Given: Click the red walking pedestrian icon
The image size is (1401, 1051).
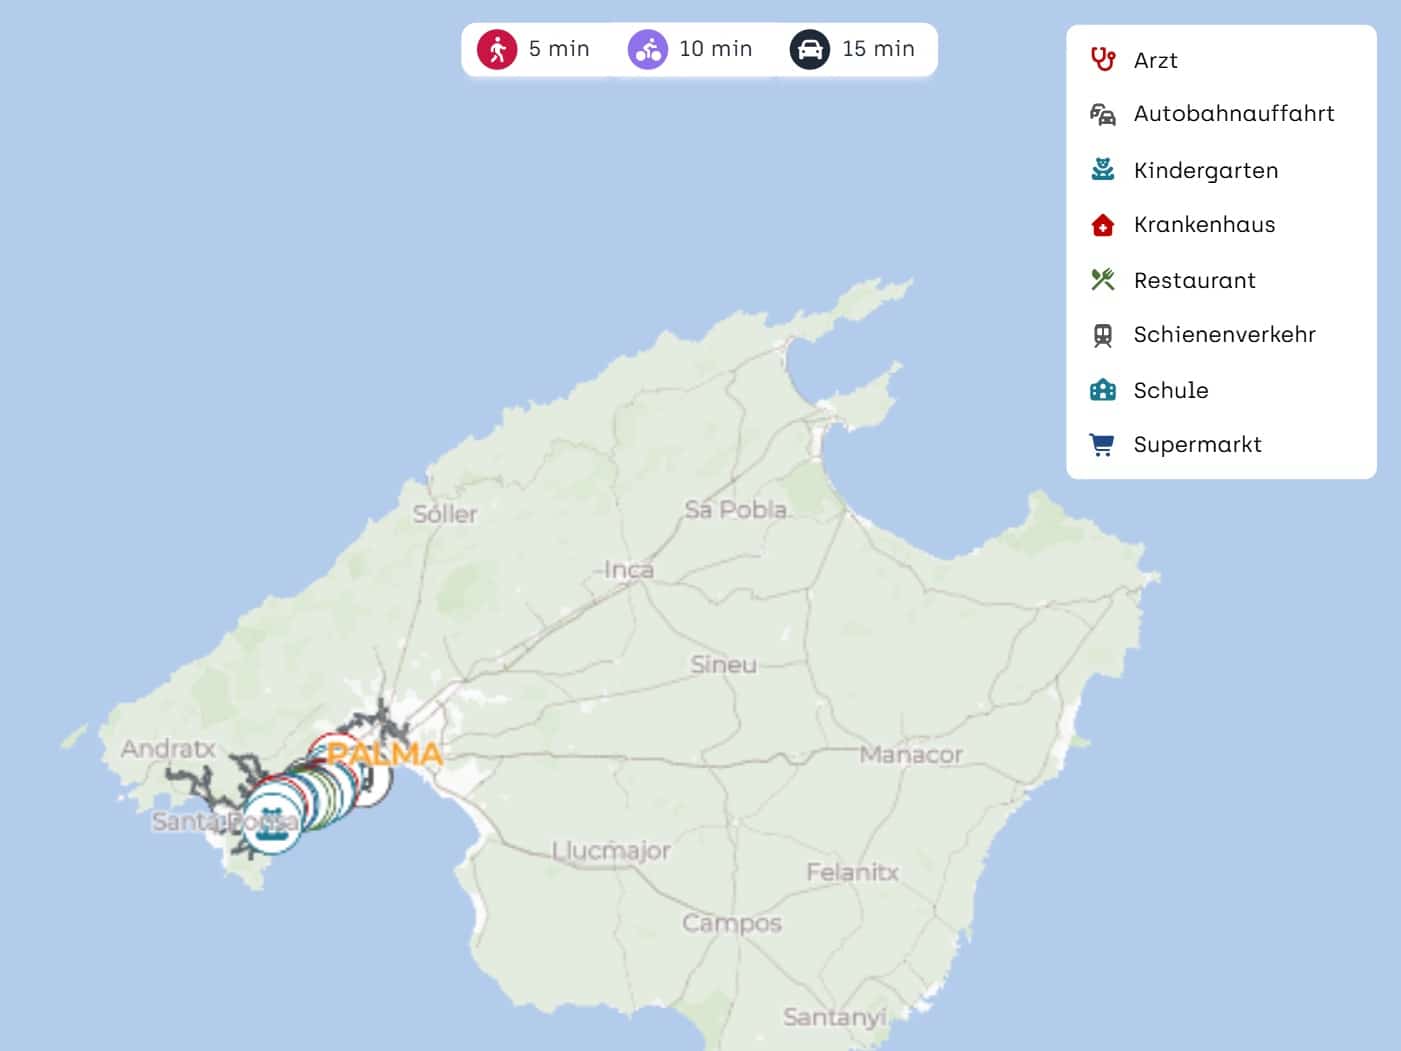Looking at the screenshot, I should [x=496, y=49].
